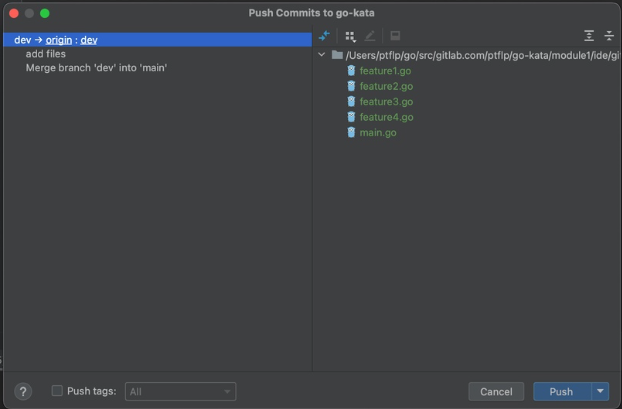Viewport: 622px width, 409px height.
Task: Click the folder icon of the directory node
Action: point(337,55)
